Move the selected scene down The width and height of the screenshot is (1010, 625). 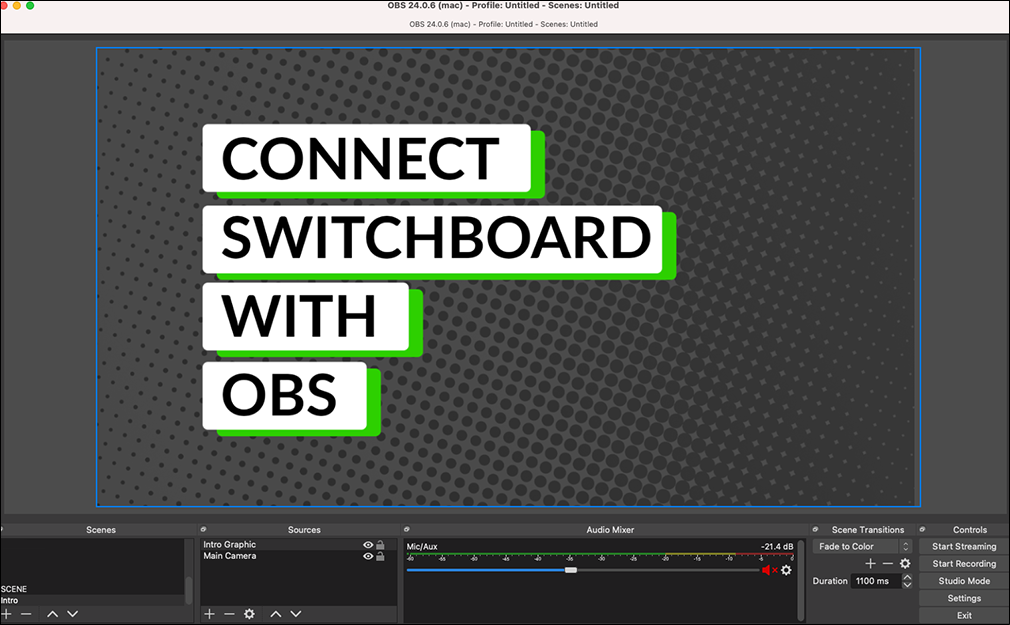point(73,614)
